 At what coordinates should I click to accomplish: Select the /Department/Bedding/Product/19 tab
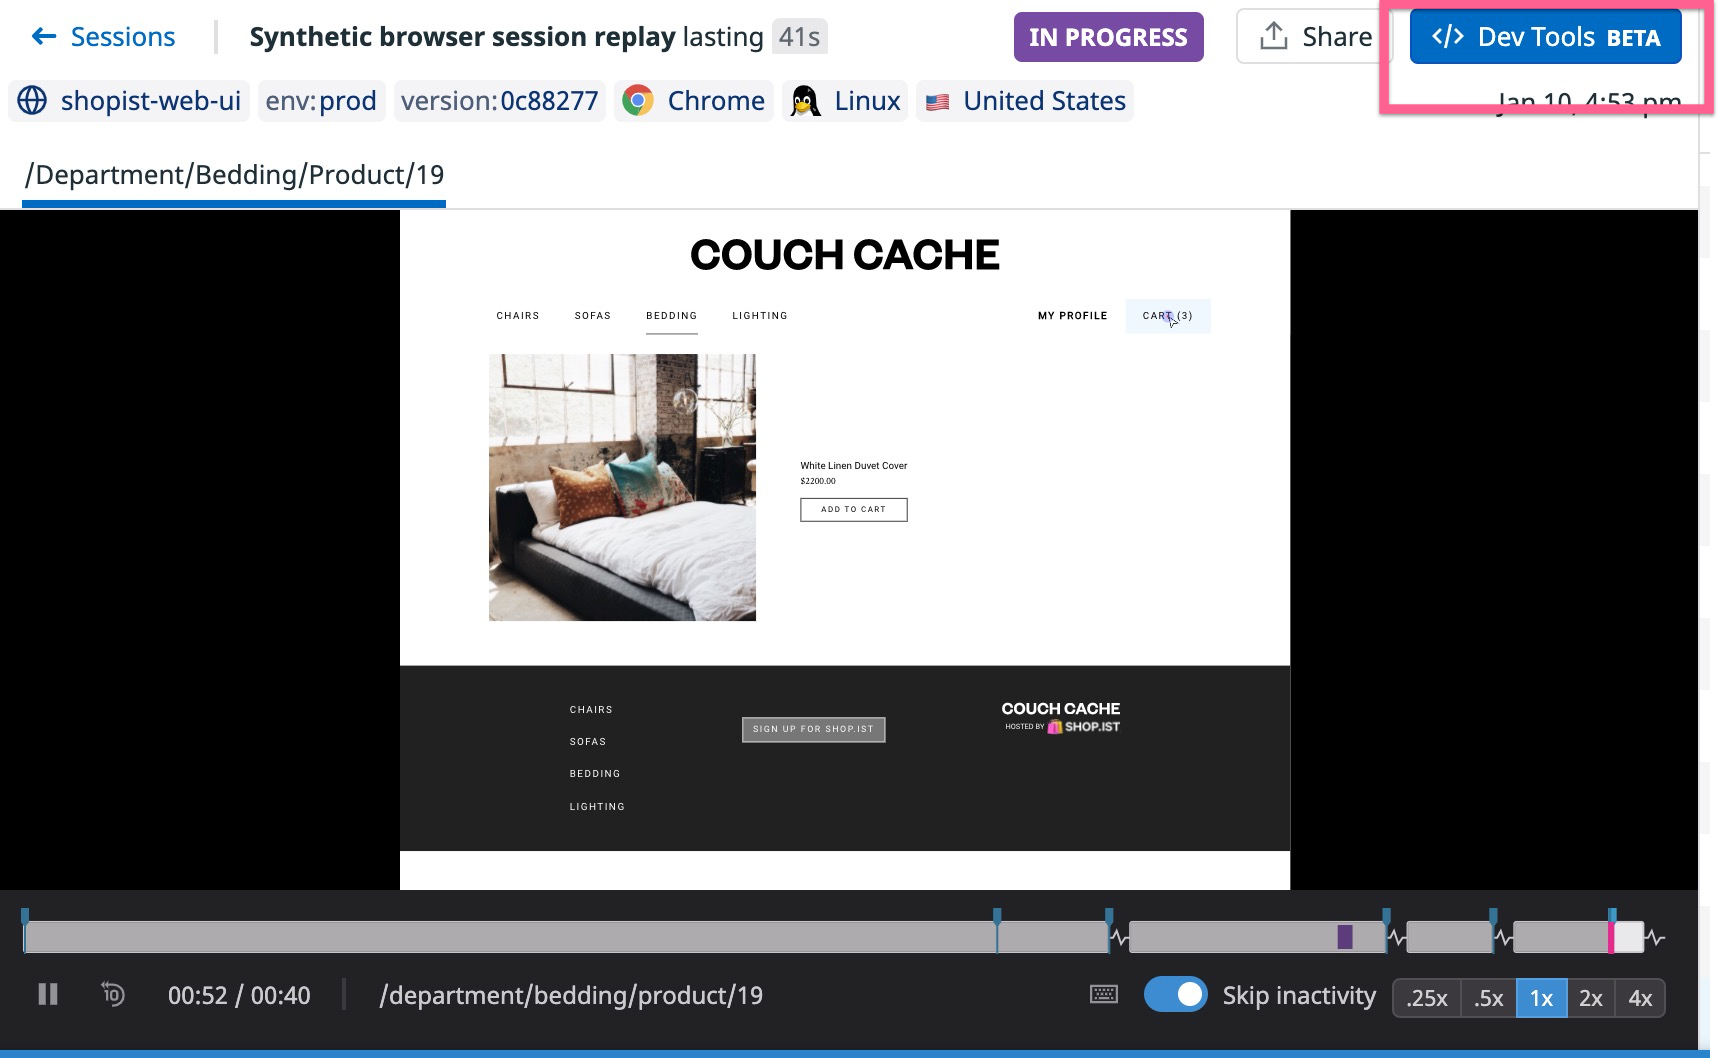point(234,175)
